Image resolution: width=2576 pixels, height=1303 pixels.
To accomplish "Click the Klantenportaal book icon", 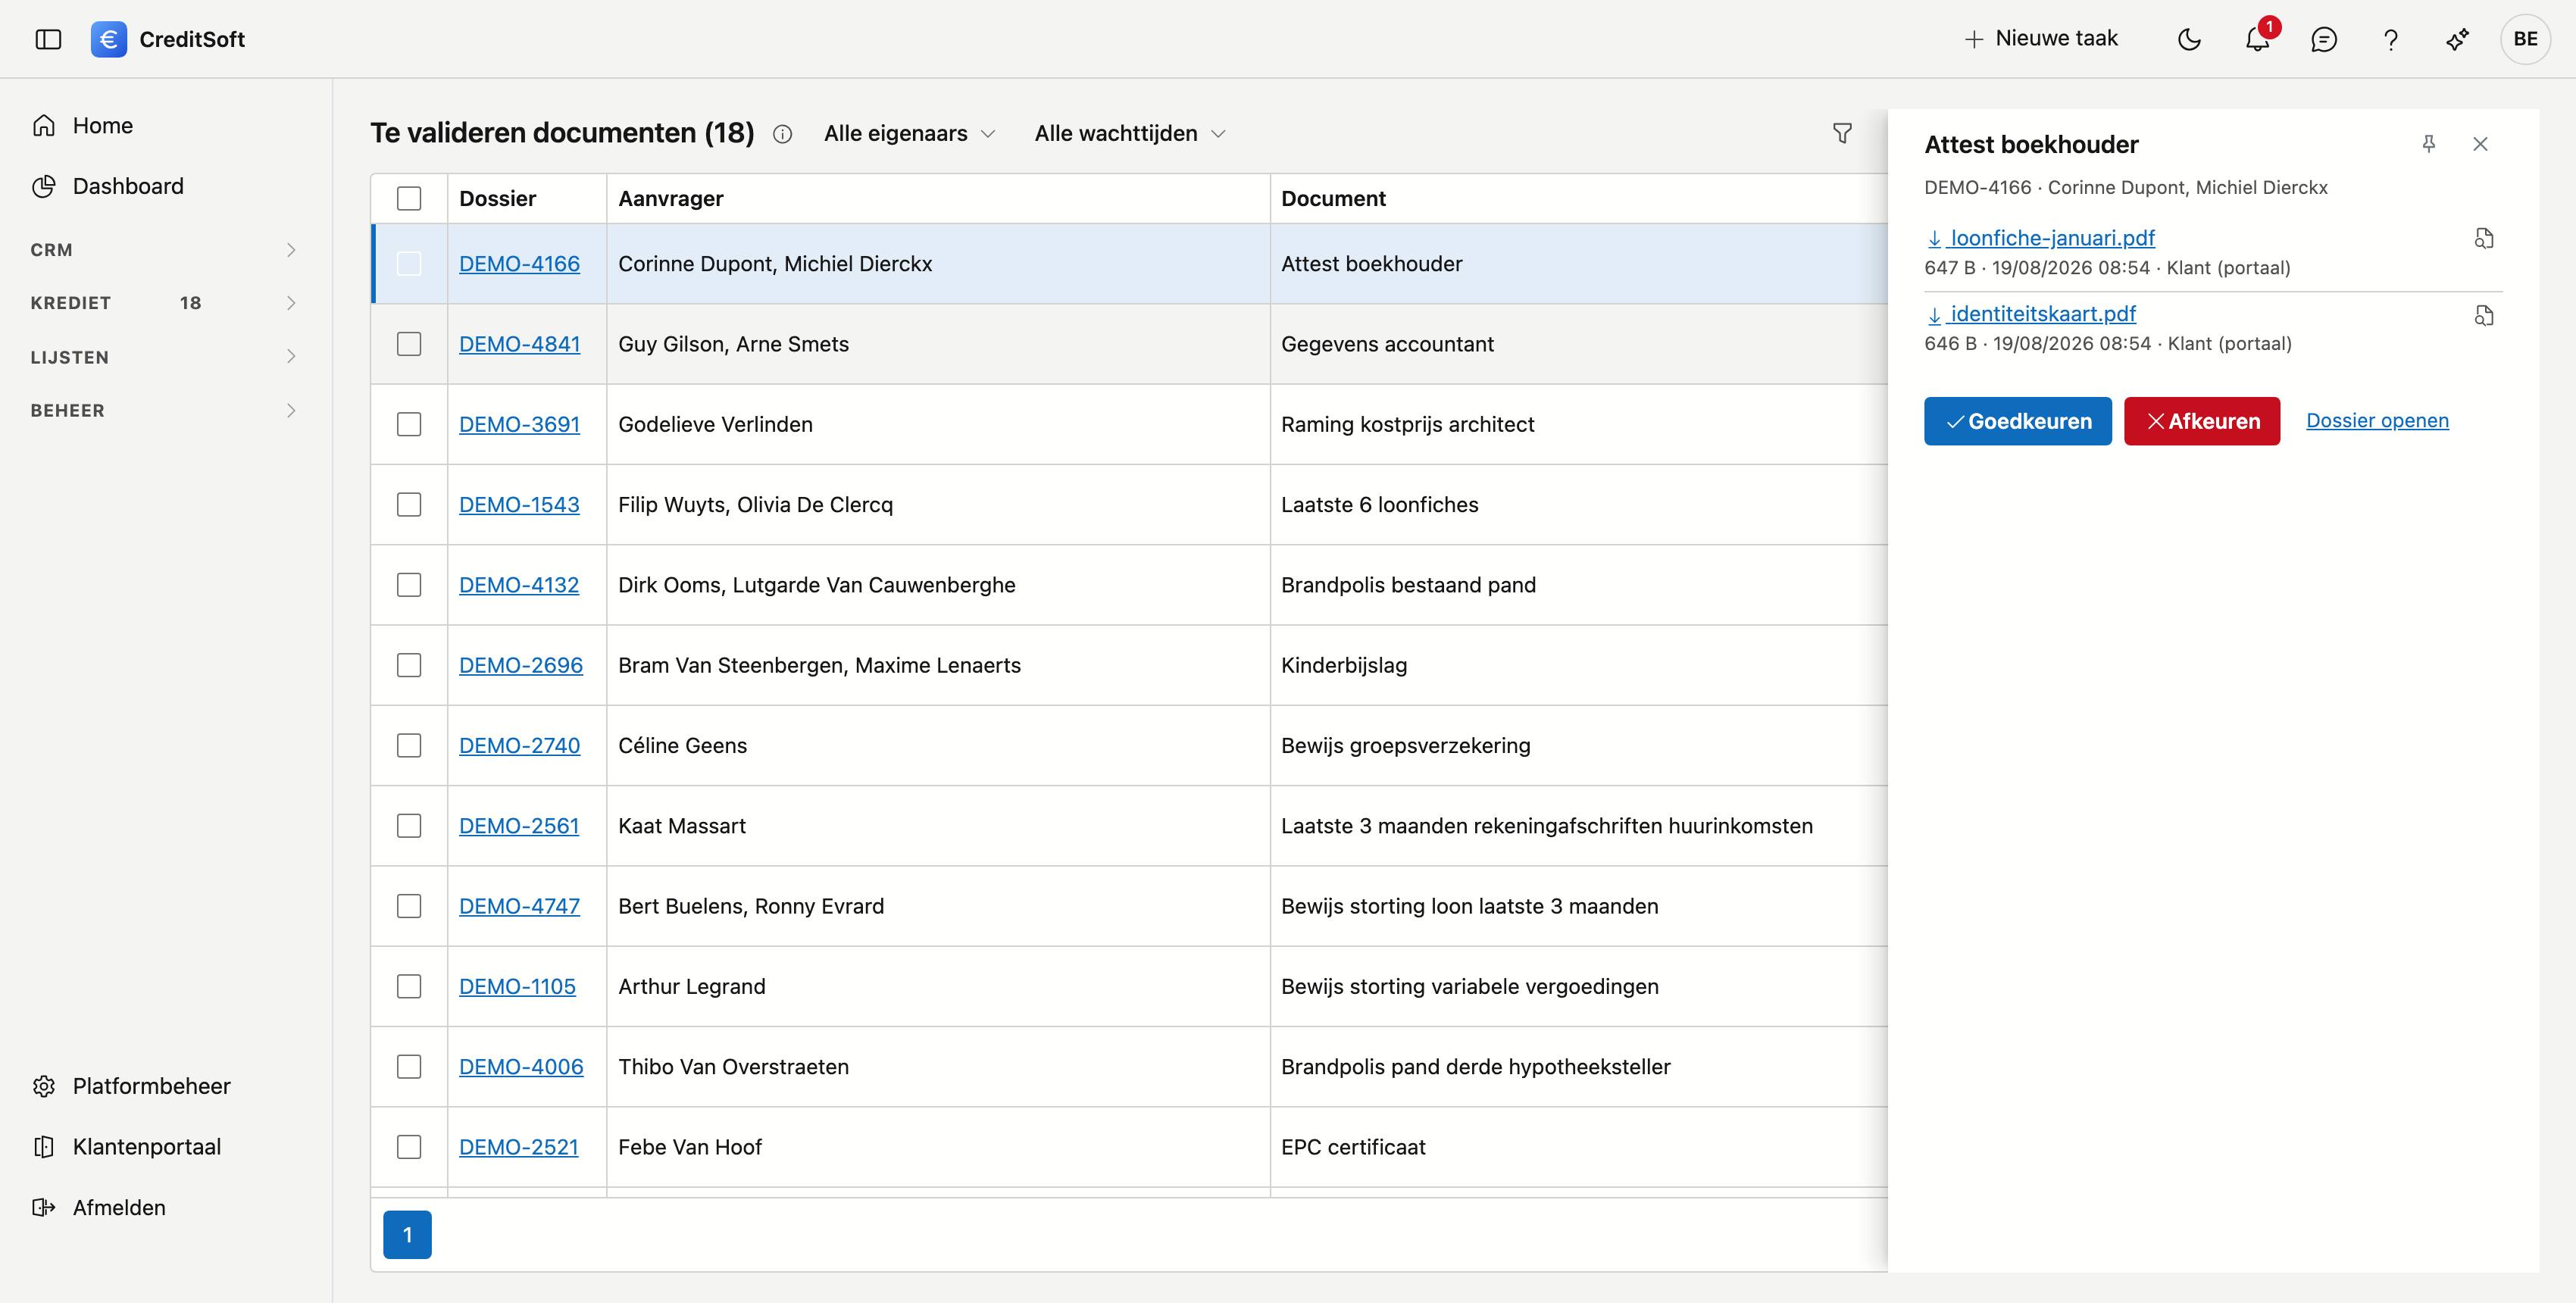I will pos(44,1147).
